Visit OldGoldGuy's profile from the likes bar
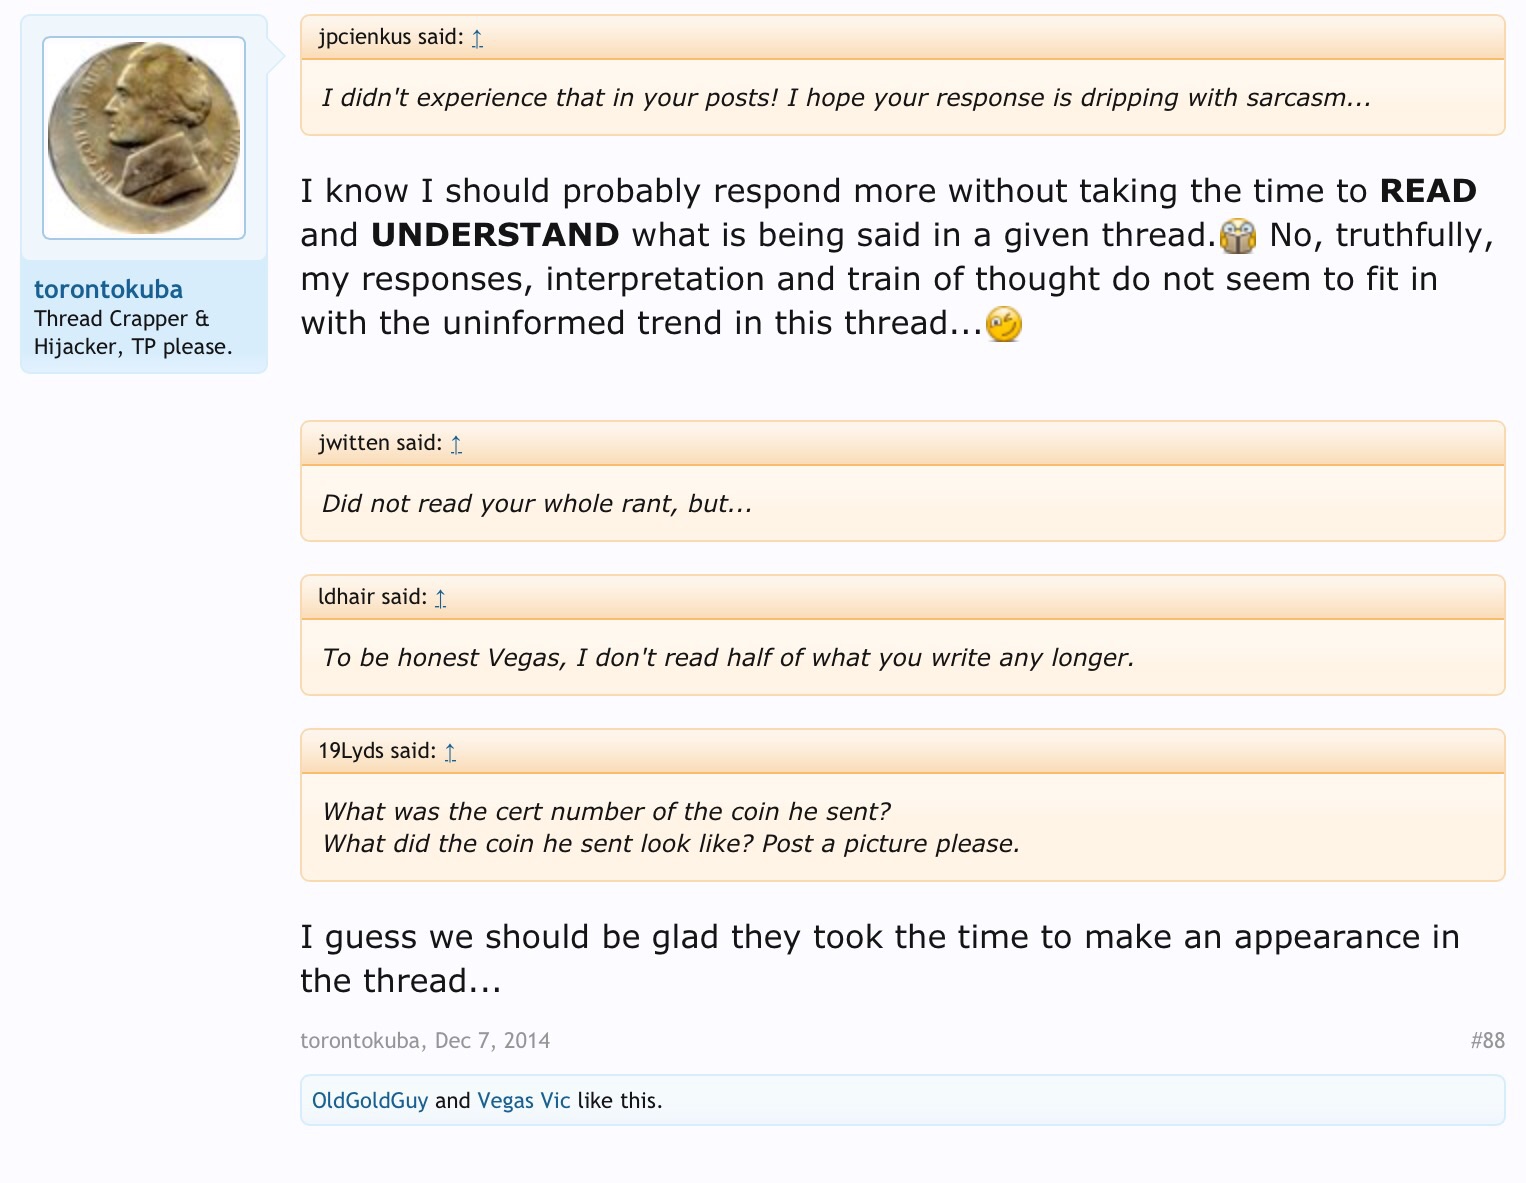 (370, 1101)
